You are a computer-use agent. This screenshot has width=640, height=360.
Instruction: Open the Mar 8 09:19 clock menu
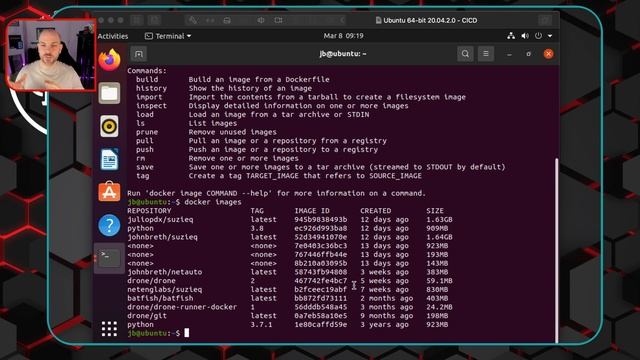(x=343, y=36)
